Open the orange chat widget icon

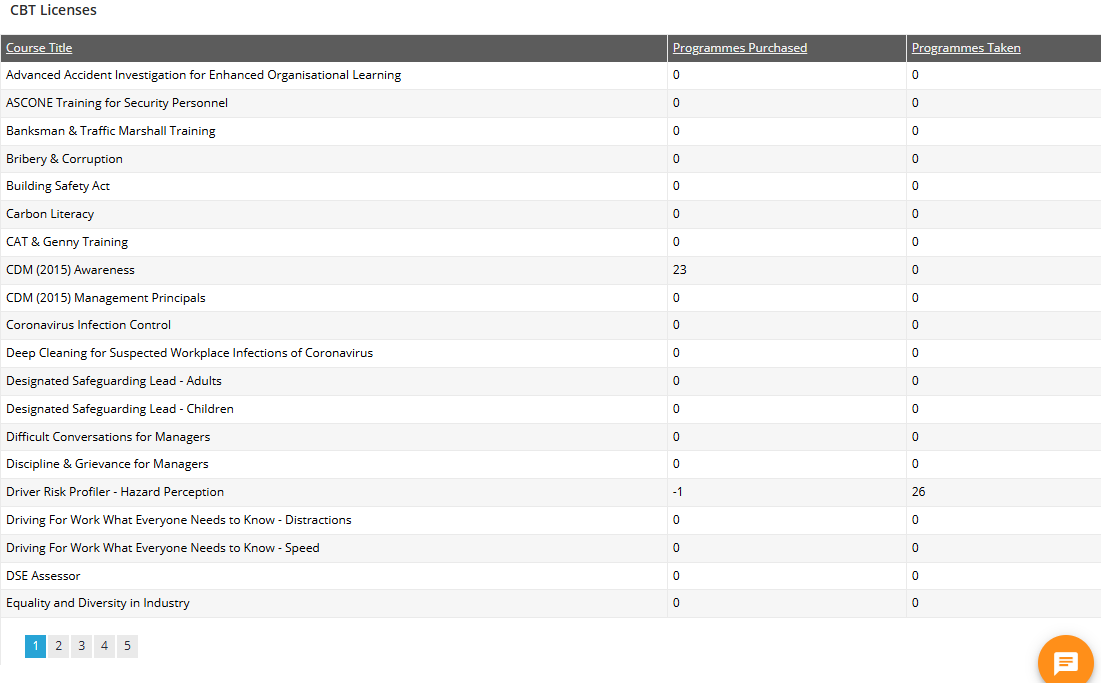1065,662
